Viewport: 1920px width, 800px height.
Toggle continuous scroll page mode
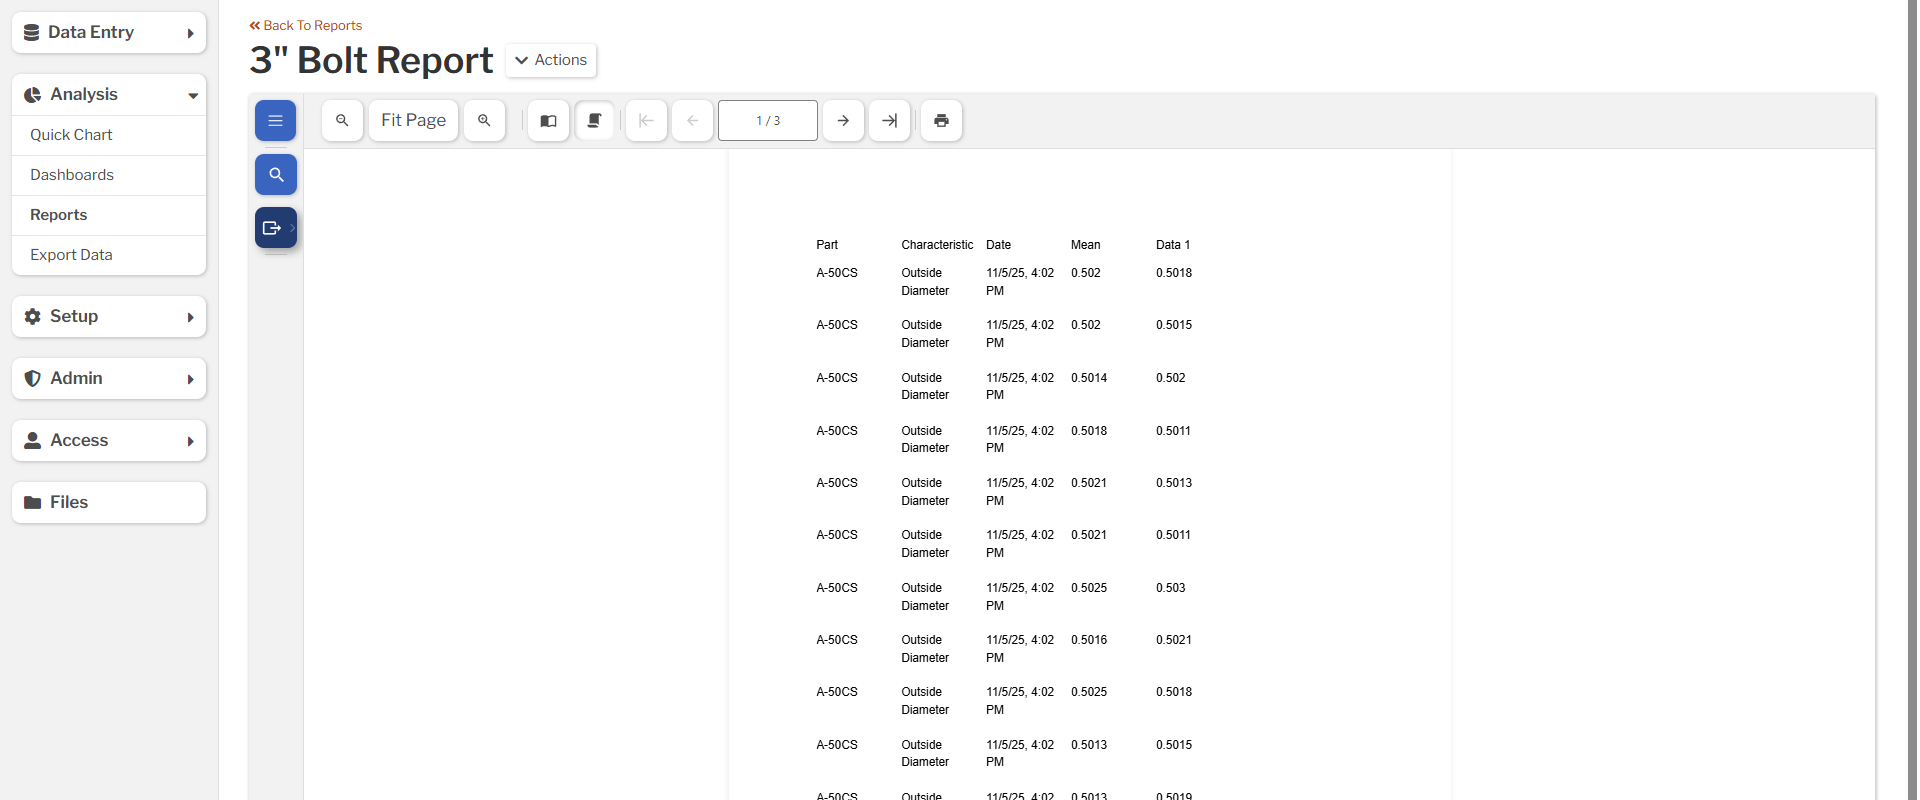tap(594, 120)
